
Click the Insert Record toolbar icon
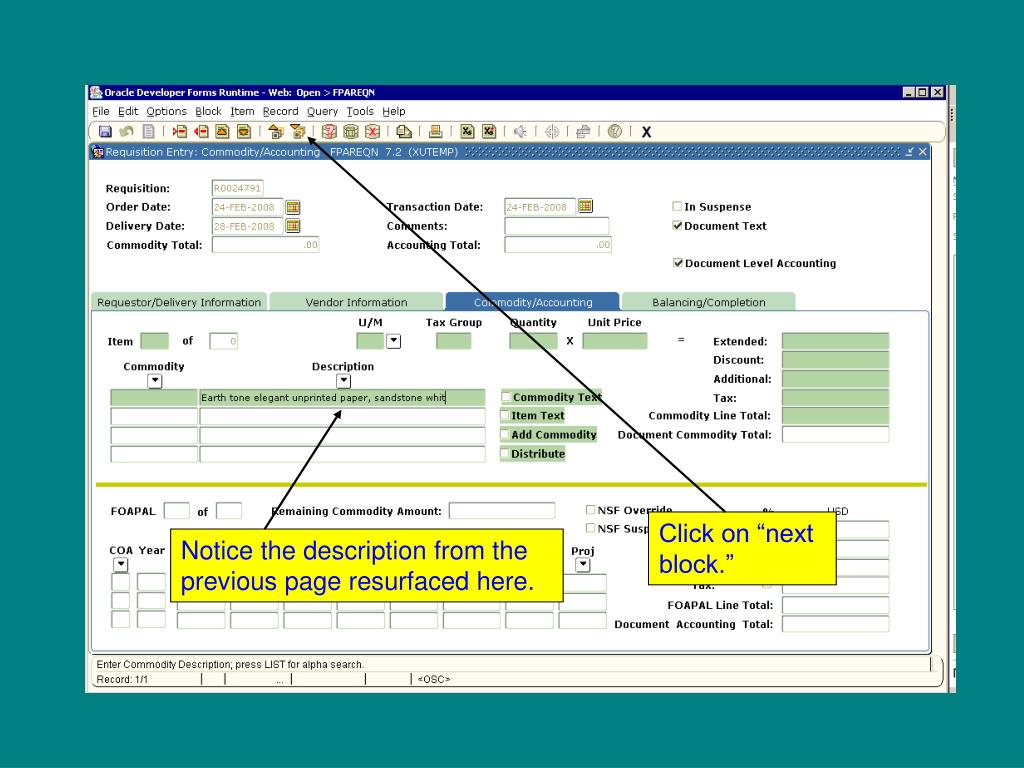180,131
